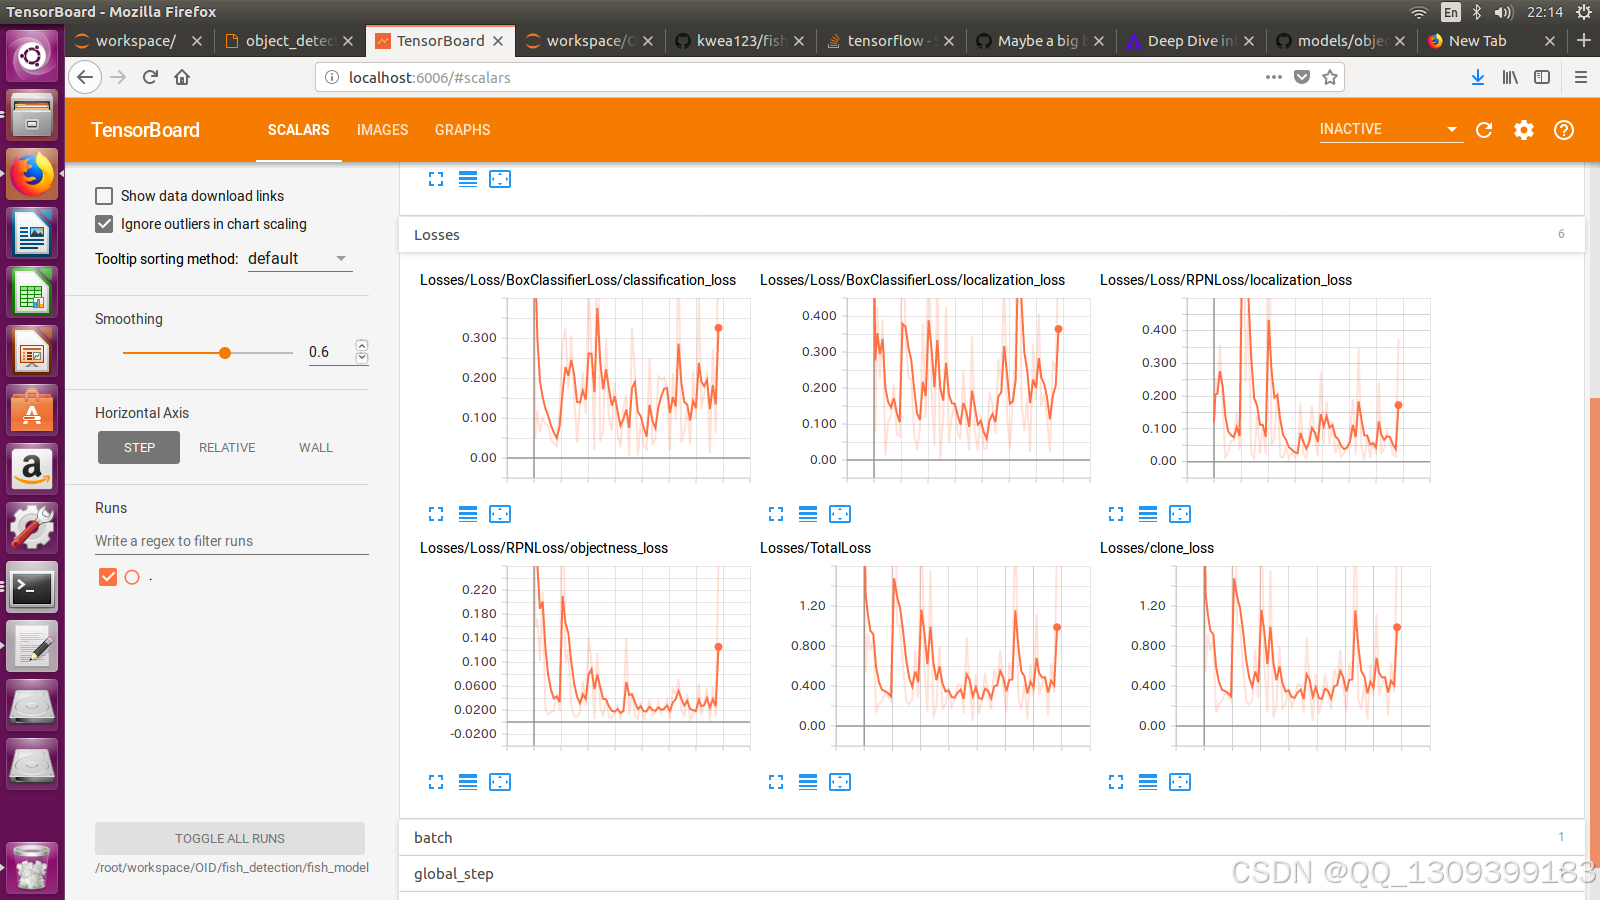Open the INACTIVE plugins dropdown
This screenshot has width=1600, height=900.
click(1390, 129)
